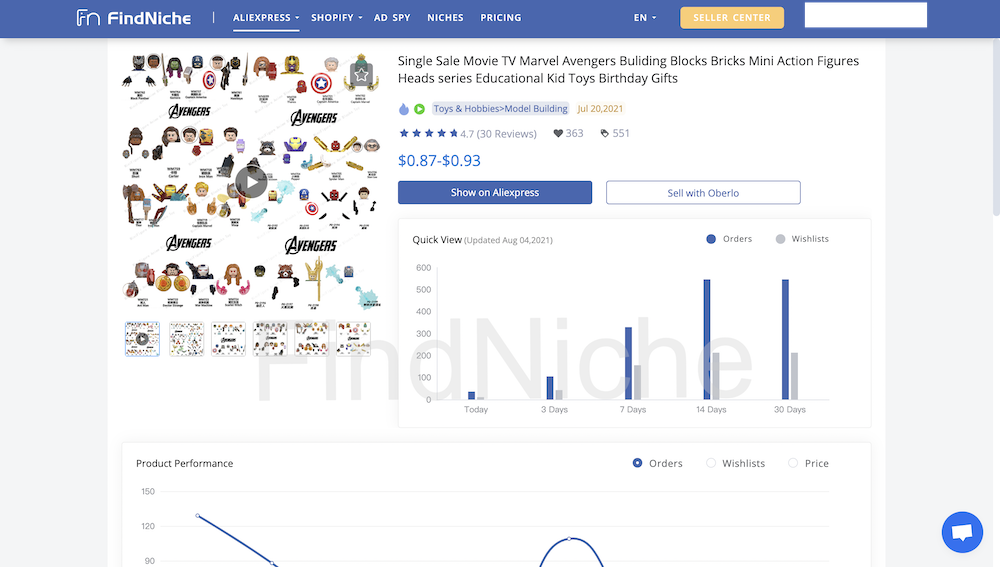Click the SELLER CENTER button

(732, 17)
